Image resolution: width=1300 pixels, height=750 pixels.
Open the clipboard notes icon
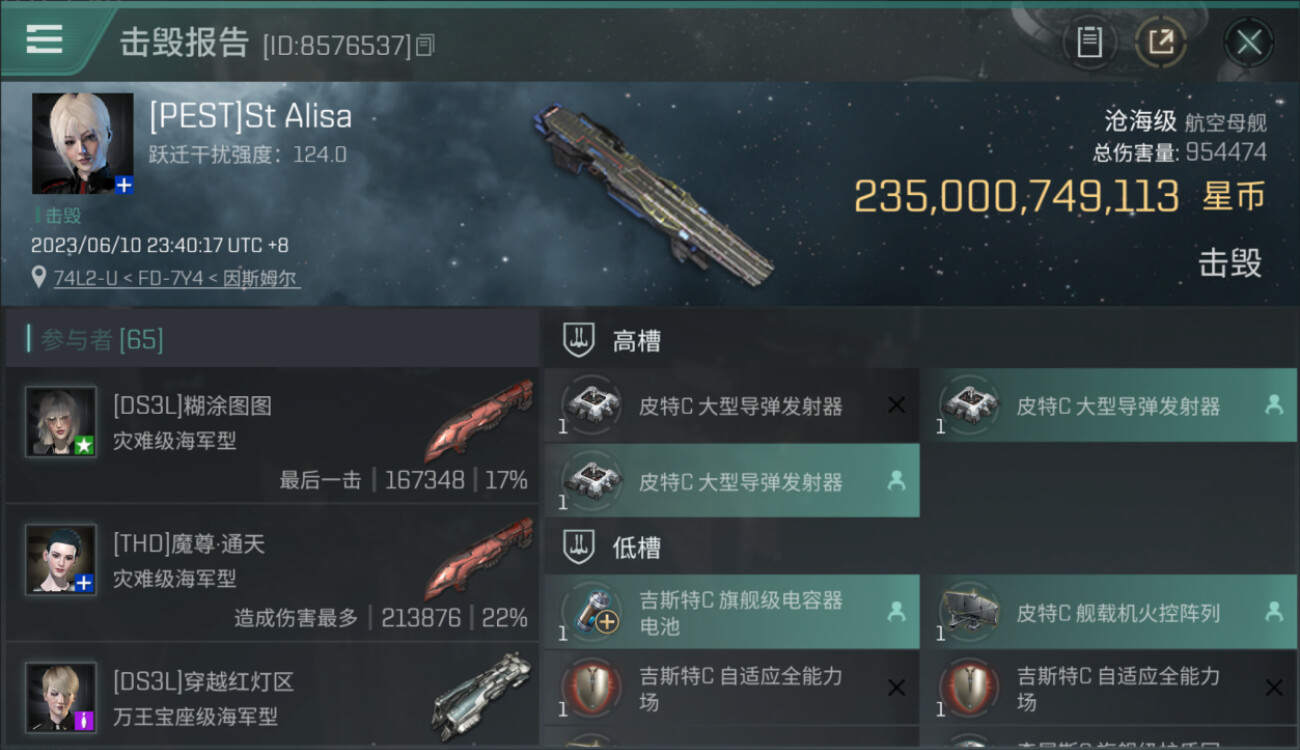point(1089,42)
